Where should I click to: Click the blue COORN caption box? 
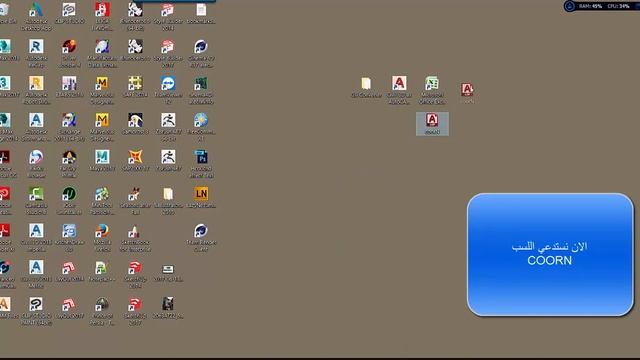click(550, 254)
